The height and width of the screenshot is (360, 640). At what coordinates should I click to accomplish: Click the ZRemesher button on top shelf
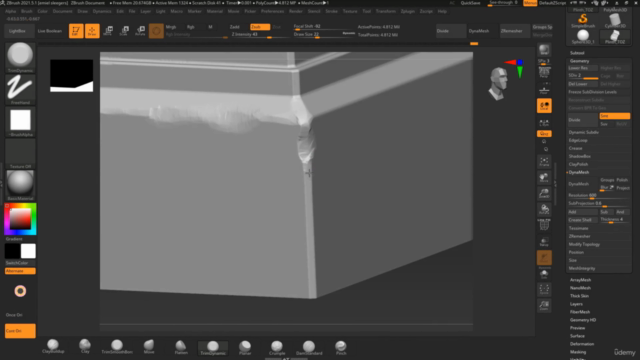(x=515, y=31)
